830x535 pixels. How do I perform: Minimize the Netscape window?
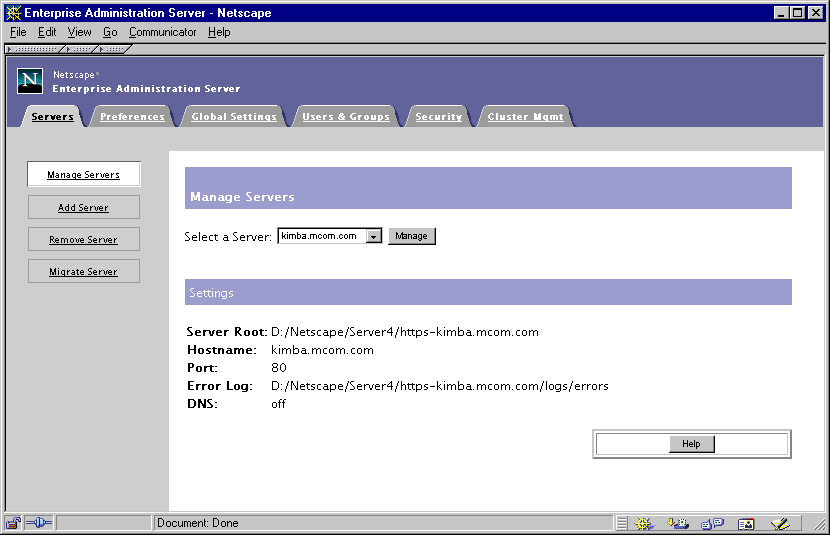(x=781, y=13)
